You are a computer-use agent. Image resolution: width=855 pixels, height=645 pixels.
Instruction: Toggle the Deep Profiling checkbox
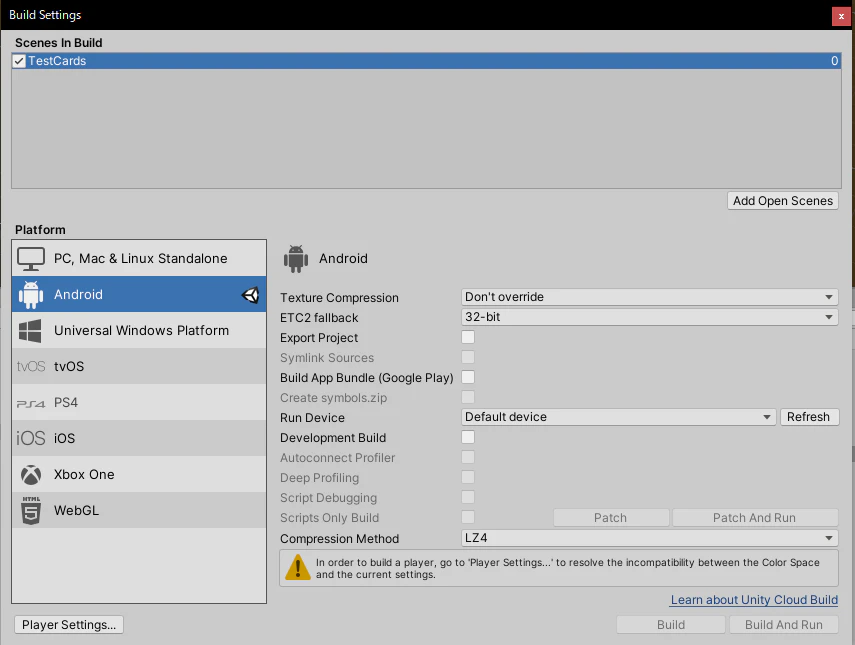tap(468, 477)
